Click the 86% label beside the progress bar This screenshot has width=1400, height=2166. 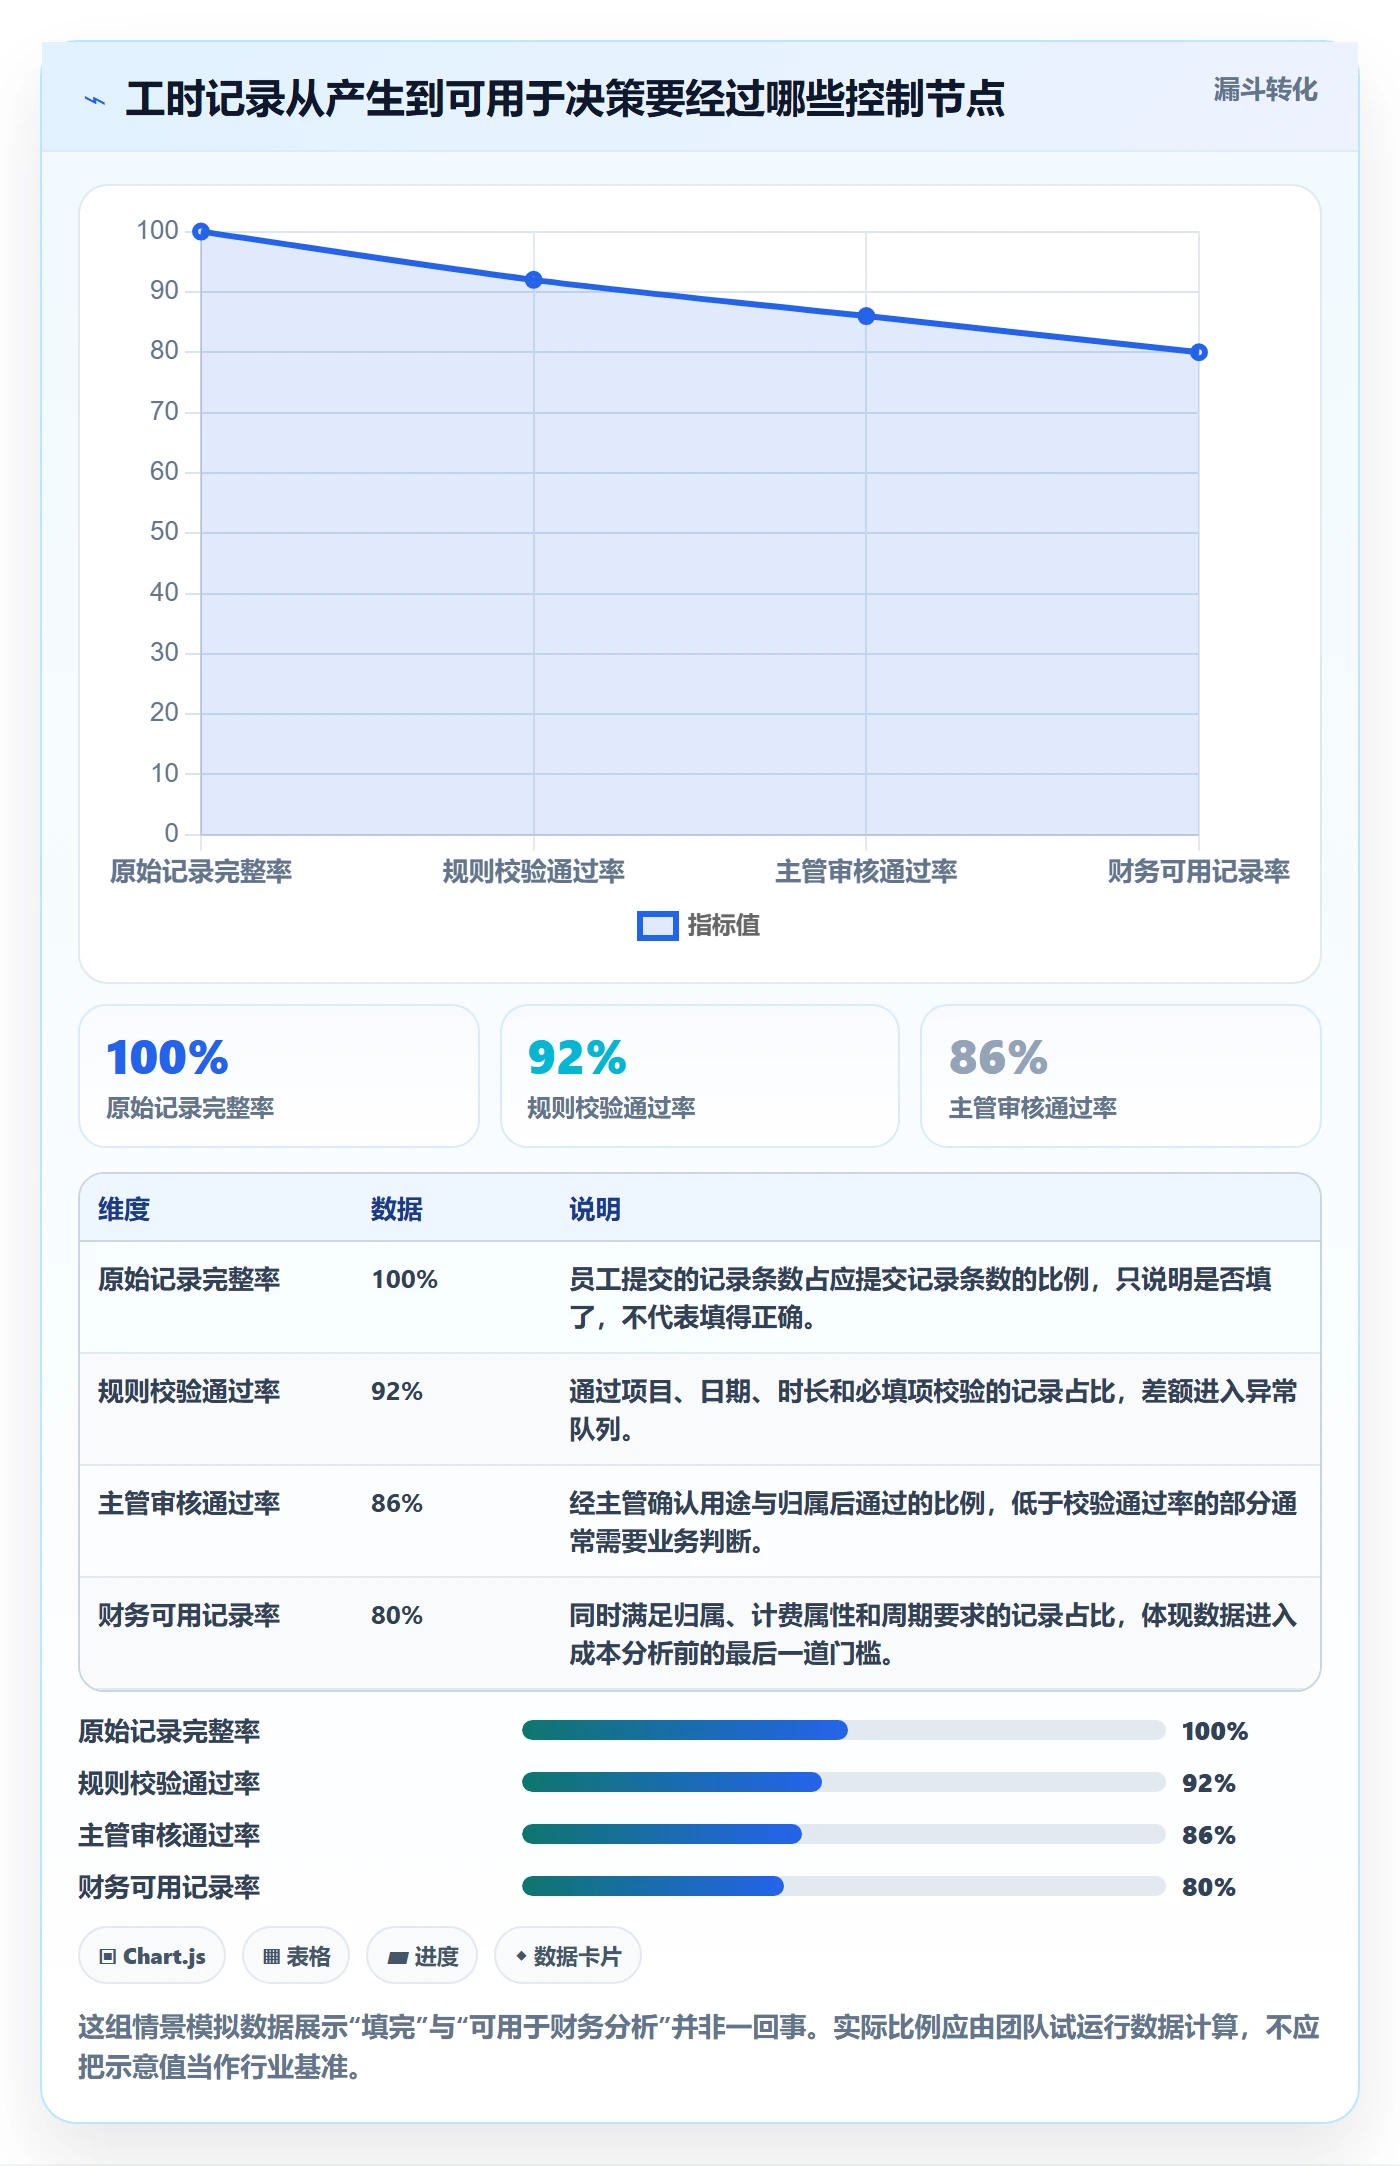click(x=1209, y=1835)
